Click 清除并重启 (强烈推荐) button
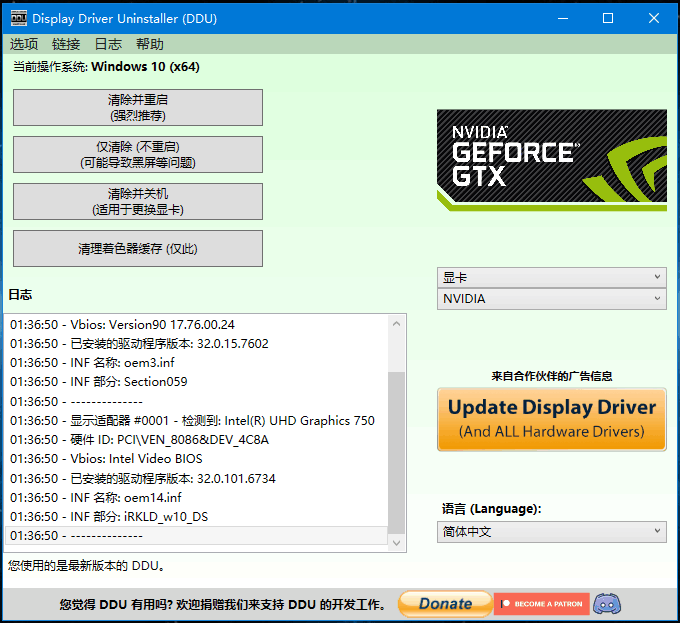 pyautogui.click(x=138, y=108)
